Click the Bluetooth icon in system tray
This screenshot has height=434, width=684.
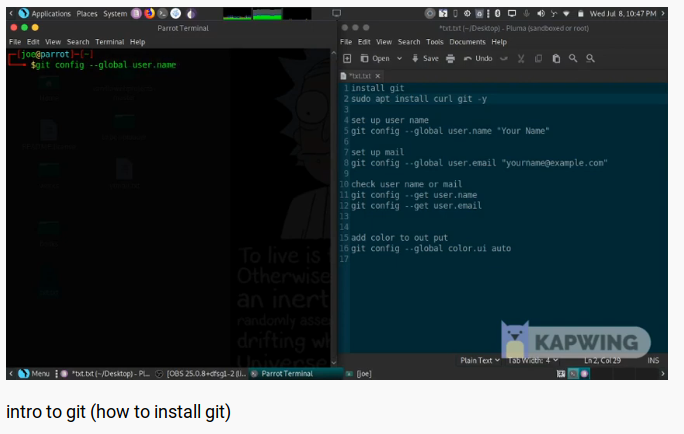[x=497, y=14]
